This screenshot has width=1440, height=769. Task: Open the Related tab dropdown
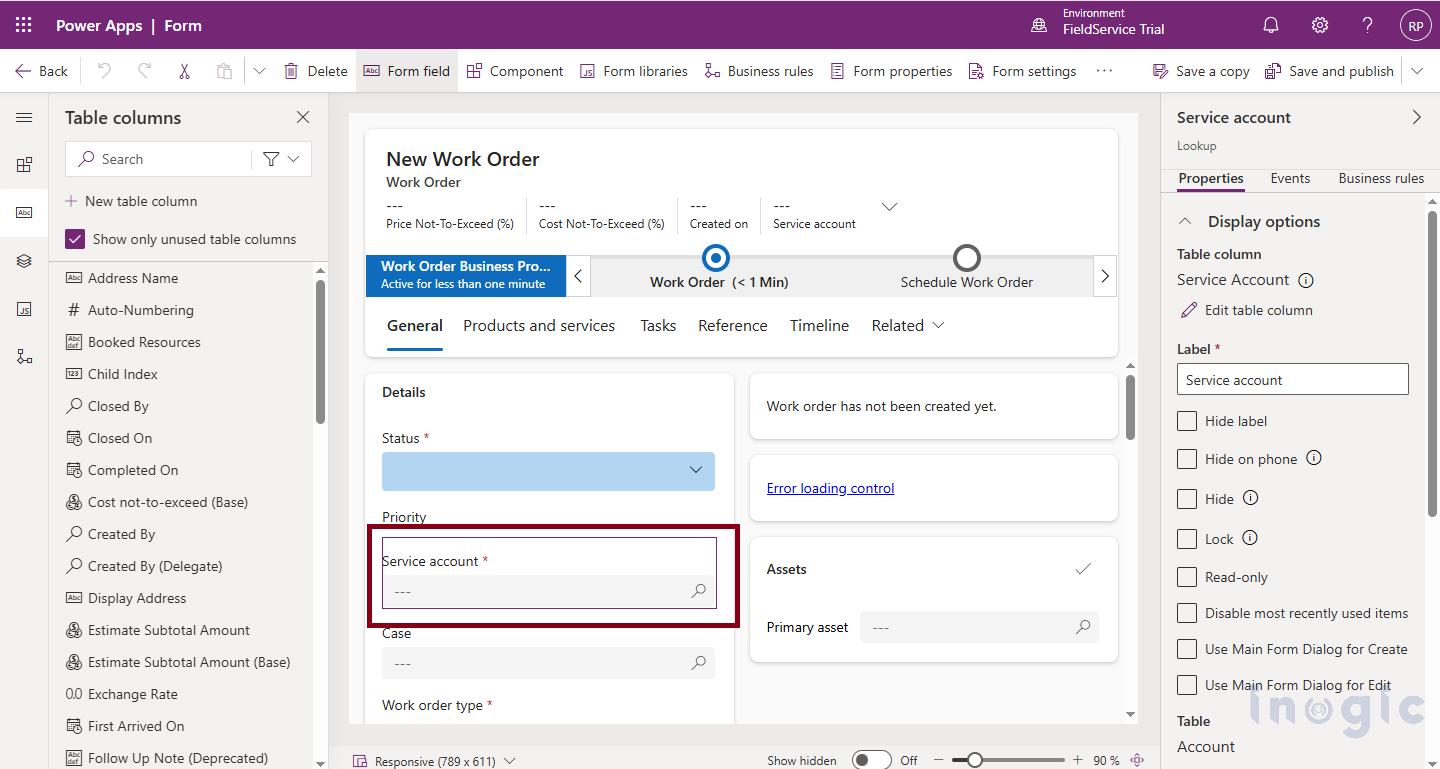908,325
